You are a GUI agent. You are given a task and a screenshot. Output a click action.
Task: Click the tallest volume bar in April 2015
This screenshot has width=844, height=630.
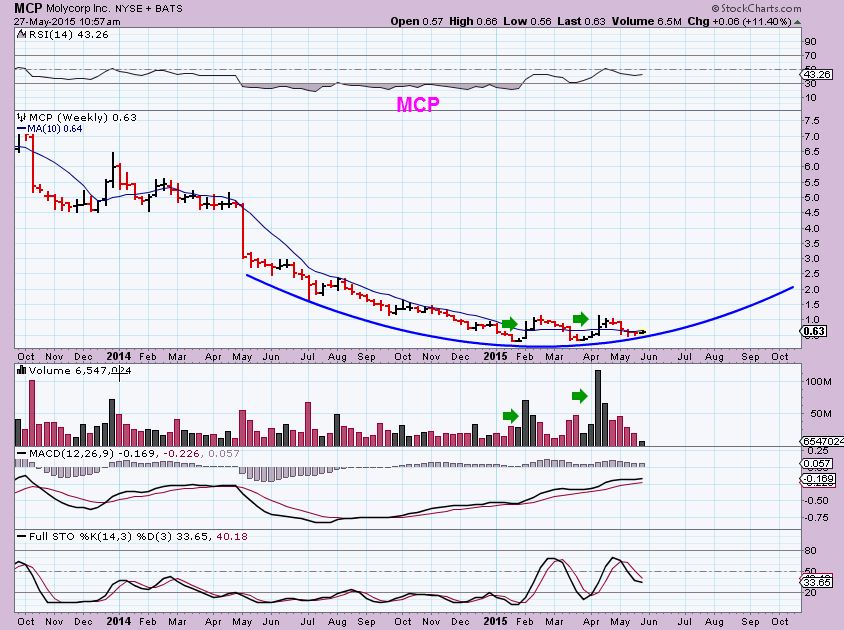(597, 408)
